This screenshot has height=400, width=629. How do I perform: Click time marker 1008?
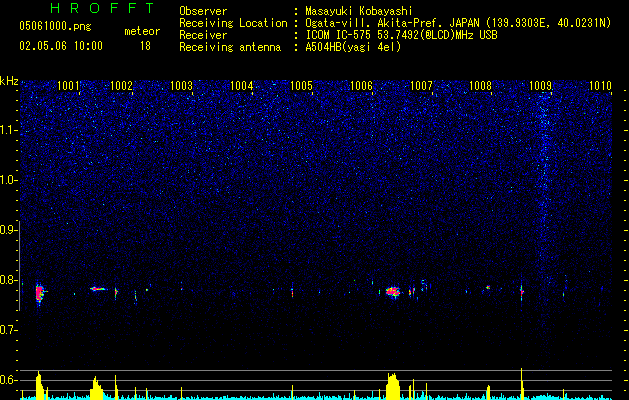[x=480, y=85]
